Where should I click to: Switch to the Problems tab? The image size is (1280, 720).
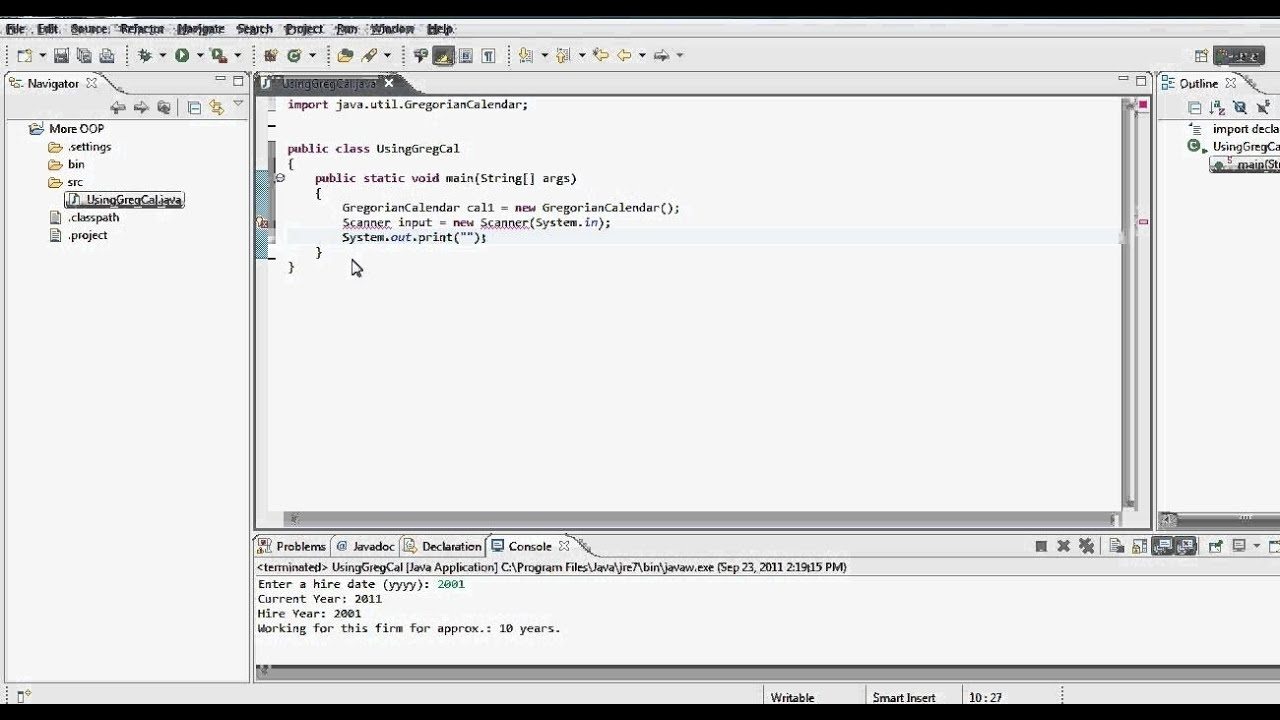[x=292, y=546]
